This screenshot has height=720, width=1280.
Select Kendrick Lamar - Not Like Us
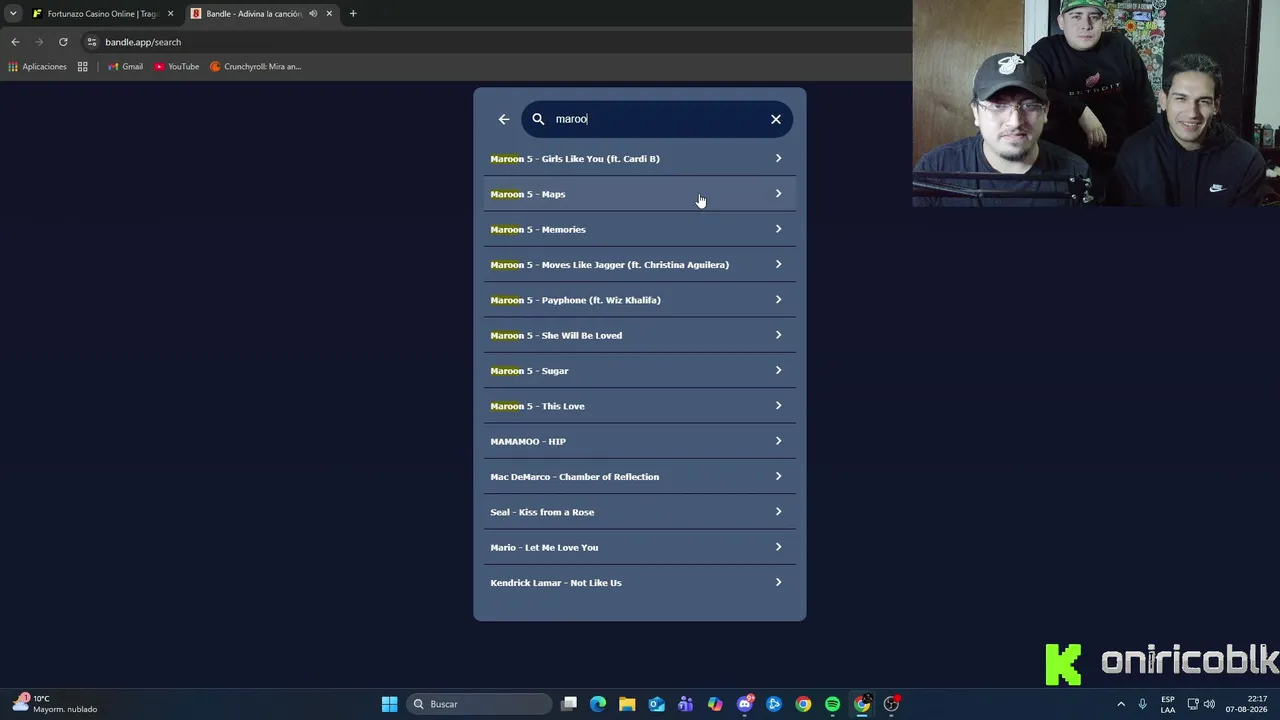click(x=640, y=583)
